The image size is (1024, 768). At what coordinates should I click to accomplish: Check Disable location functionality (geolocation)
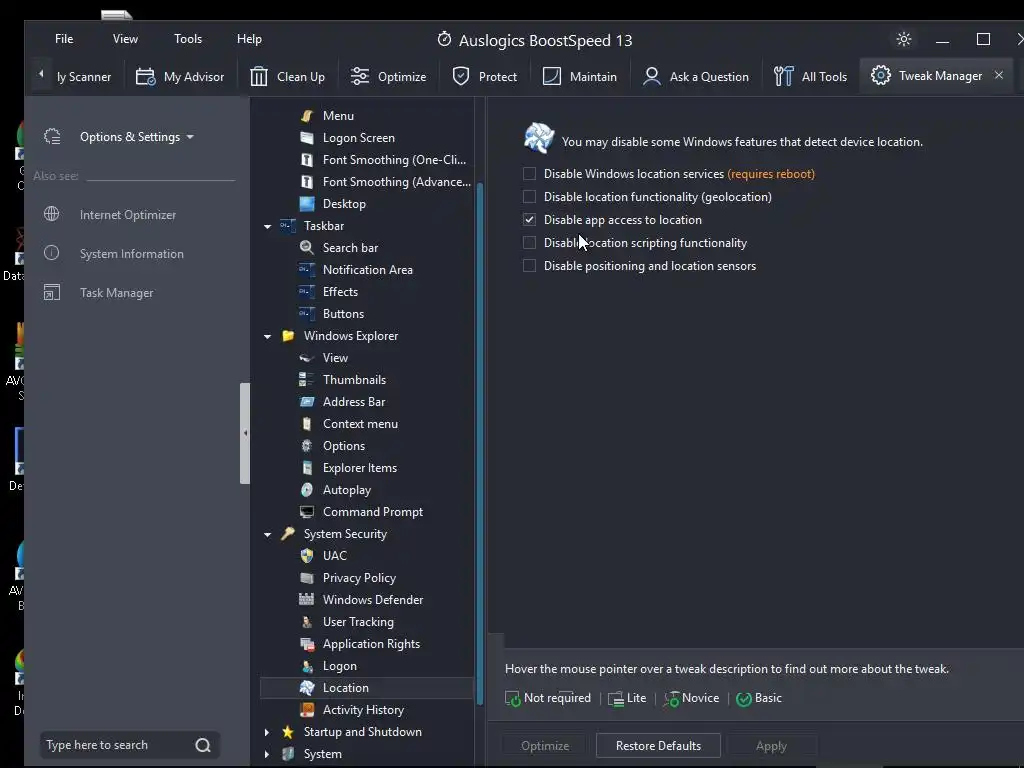click(x=530, y=197)
